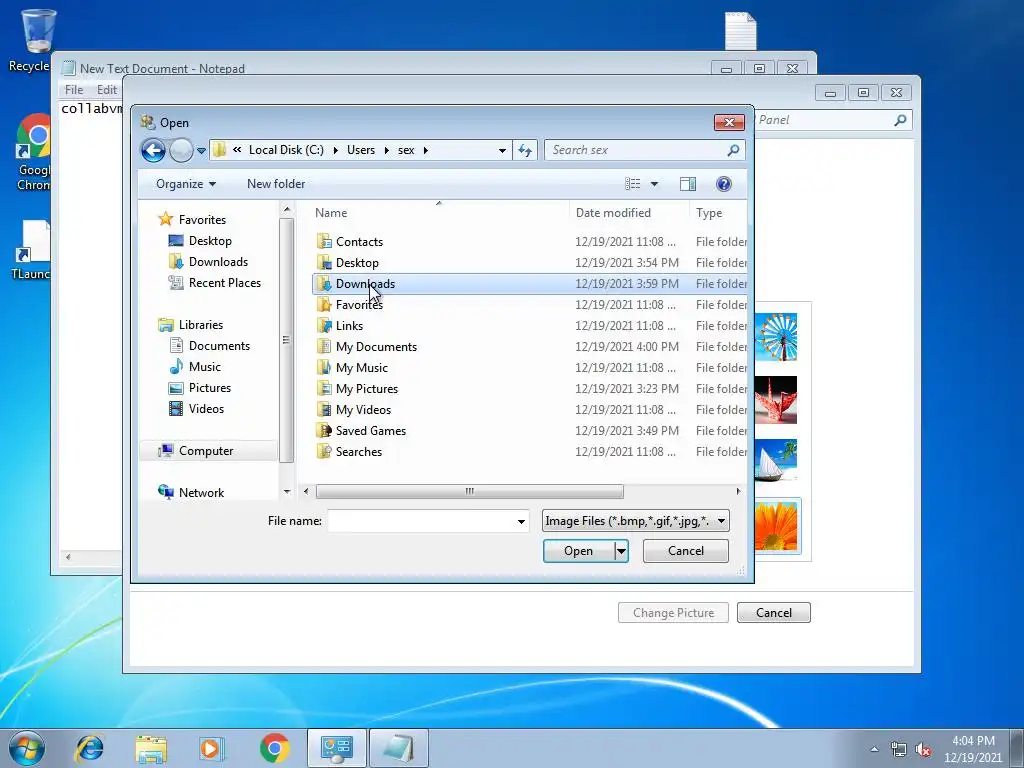1024x768 pixels.
Task: Click the search magnifier in Search sex box
Action: pos(733,150)
